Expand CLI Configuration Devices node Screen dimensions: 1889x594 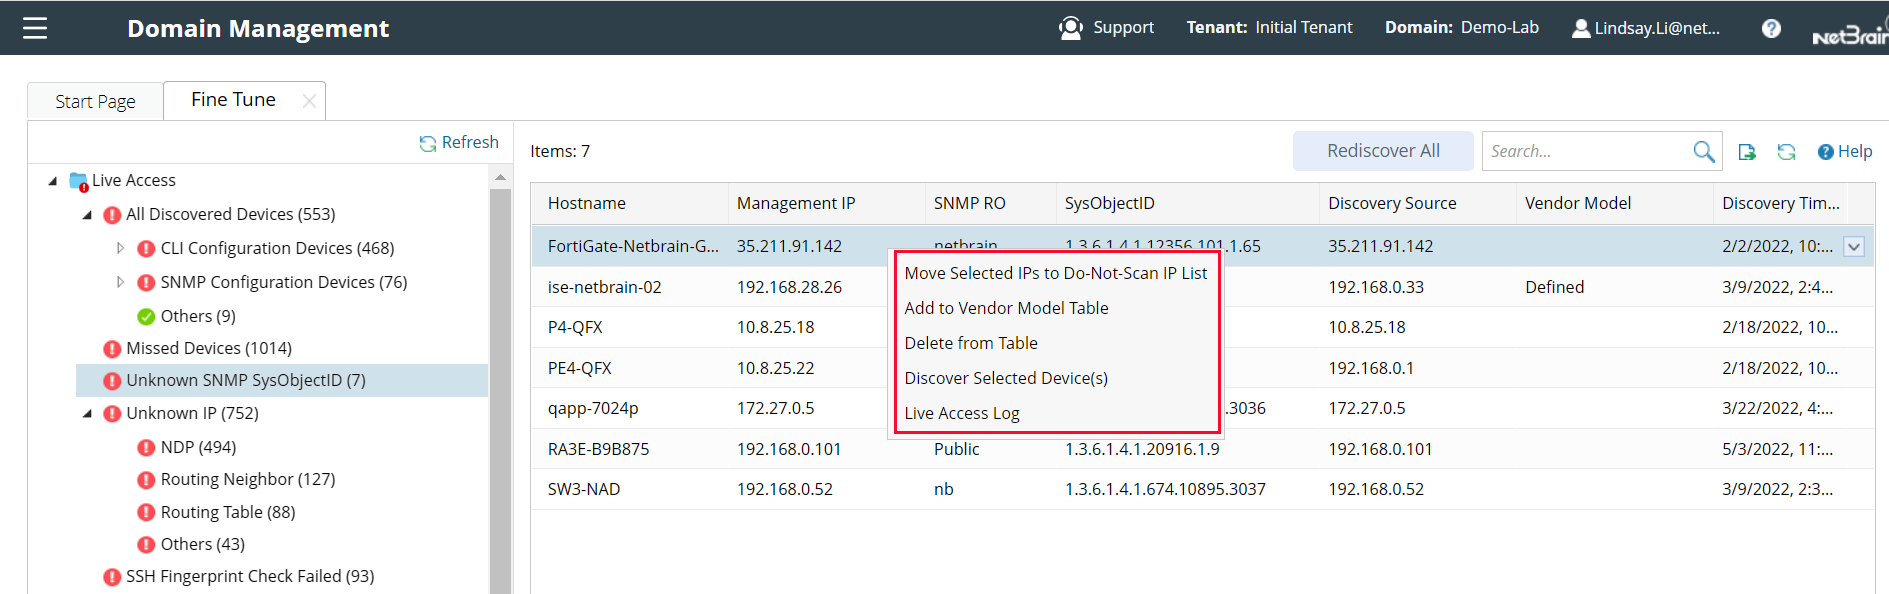[120, 248]
